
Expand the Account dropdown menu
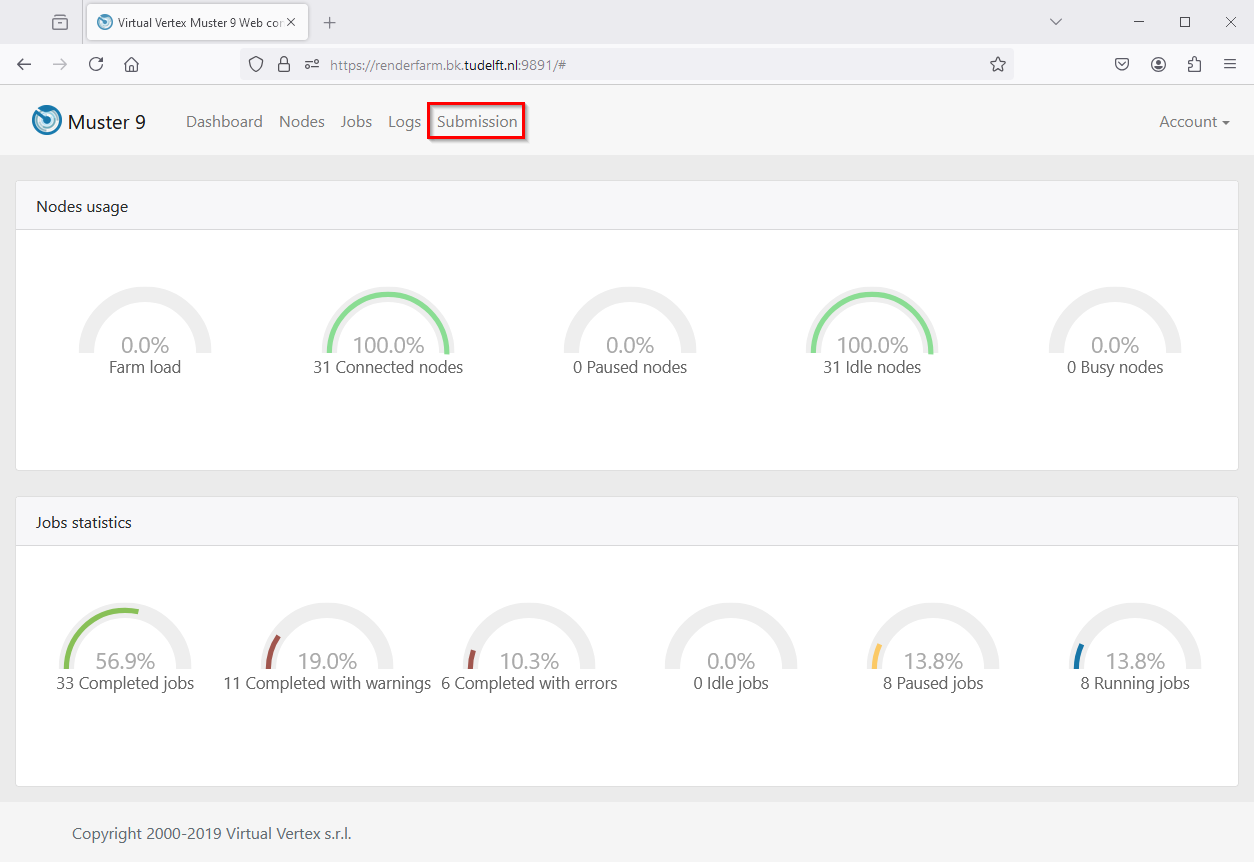click(x=1194, y=122)
